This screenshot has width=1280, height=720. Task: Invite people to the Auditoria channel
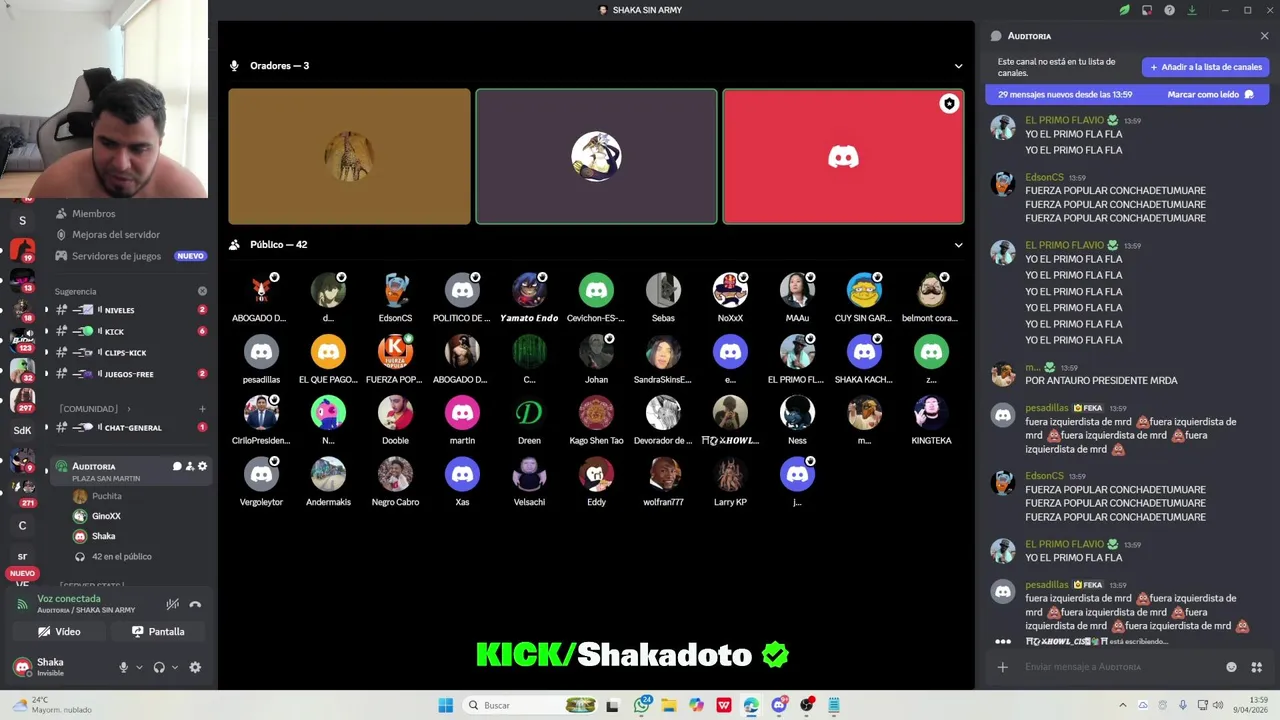coord(190,466)
